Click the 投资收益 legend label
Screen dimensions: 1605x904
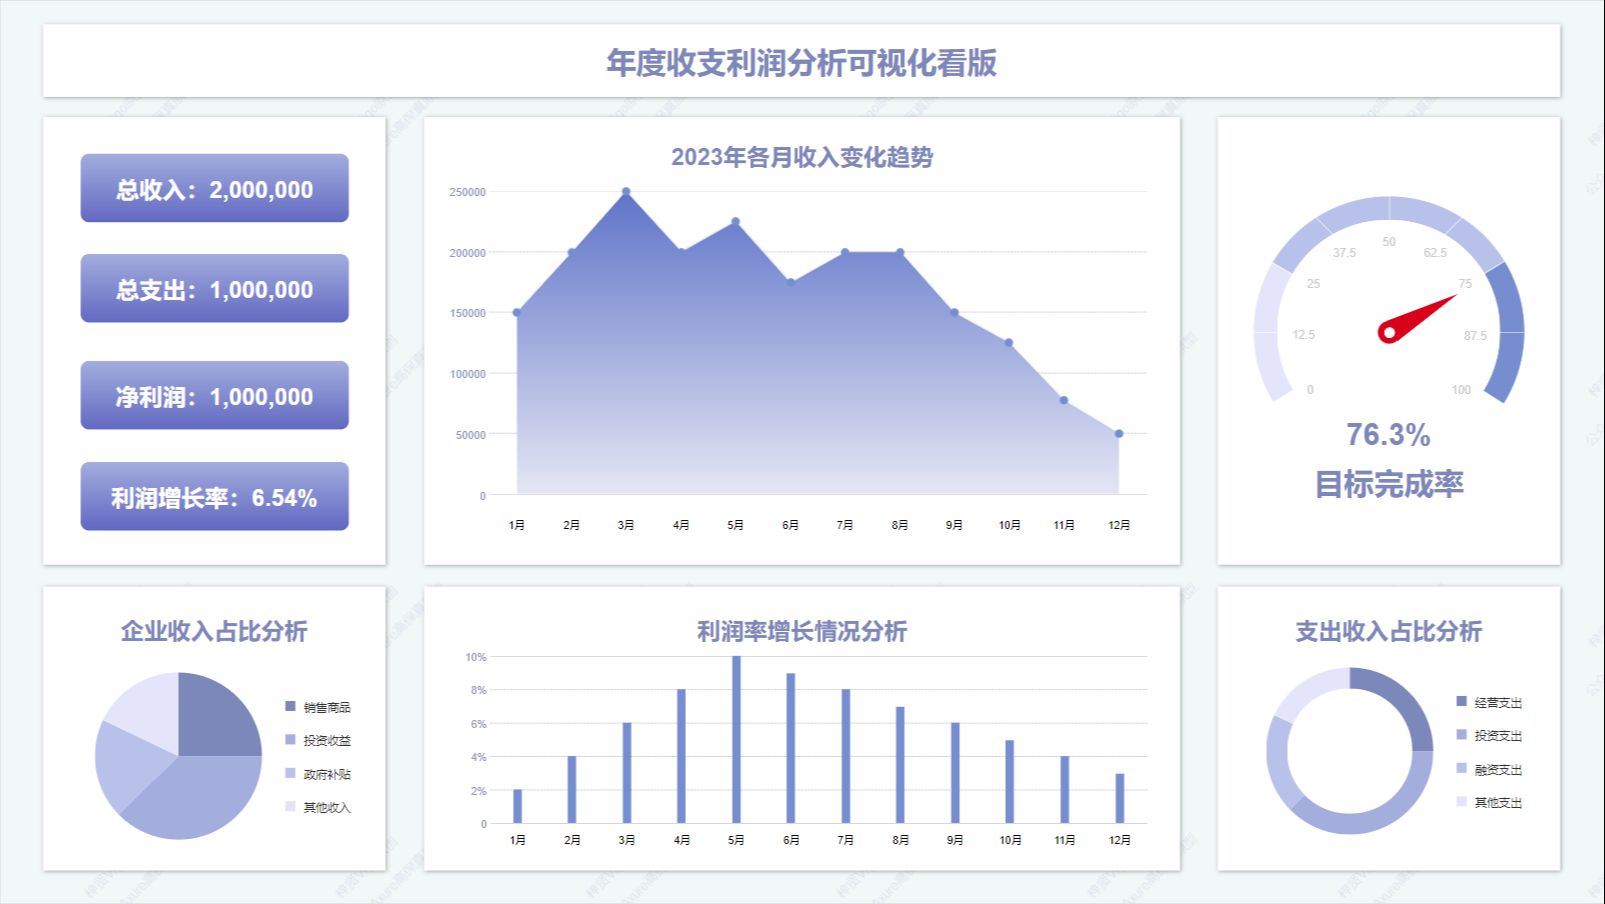(x=327, y=740)
